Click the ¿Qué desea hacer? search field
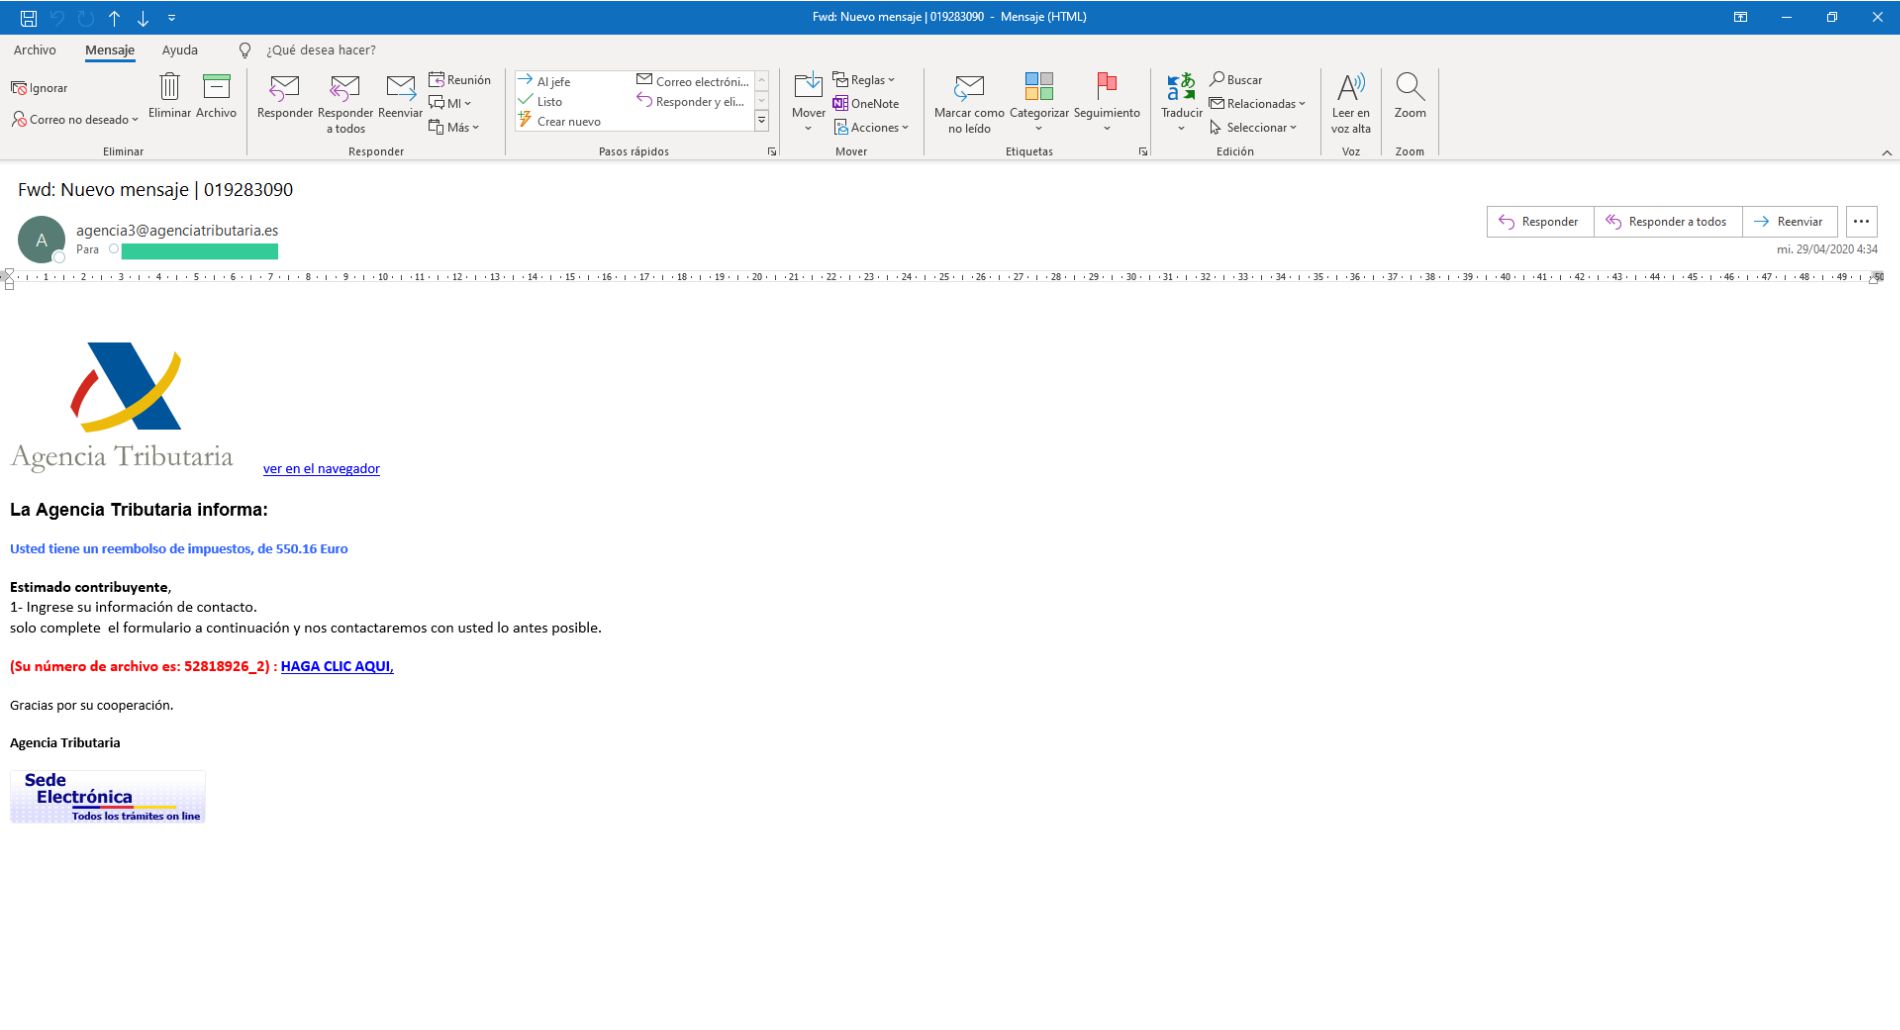Image resolution: width=1900 pixels, height=1030 pixels. pyautogui.click(x=320, y=50)
